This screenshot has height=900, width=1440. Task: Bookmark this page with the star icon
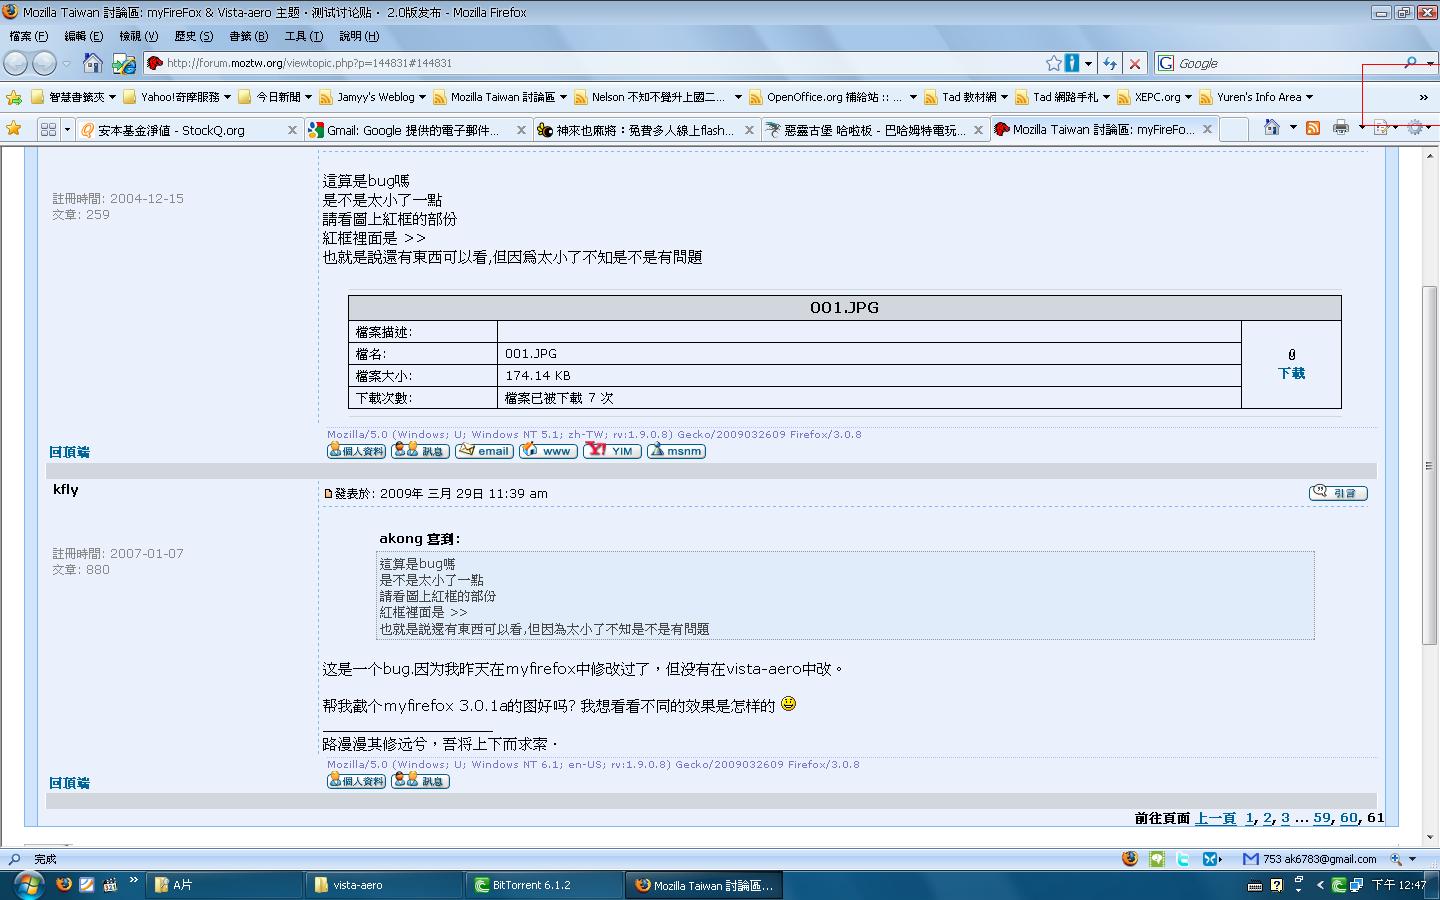(x=1053, y=63)
